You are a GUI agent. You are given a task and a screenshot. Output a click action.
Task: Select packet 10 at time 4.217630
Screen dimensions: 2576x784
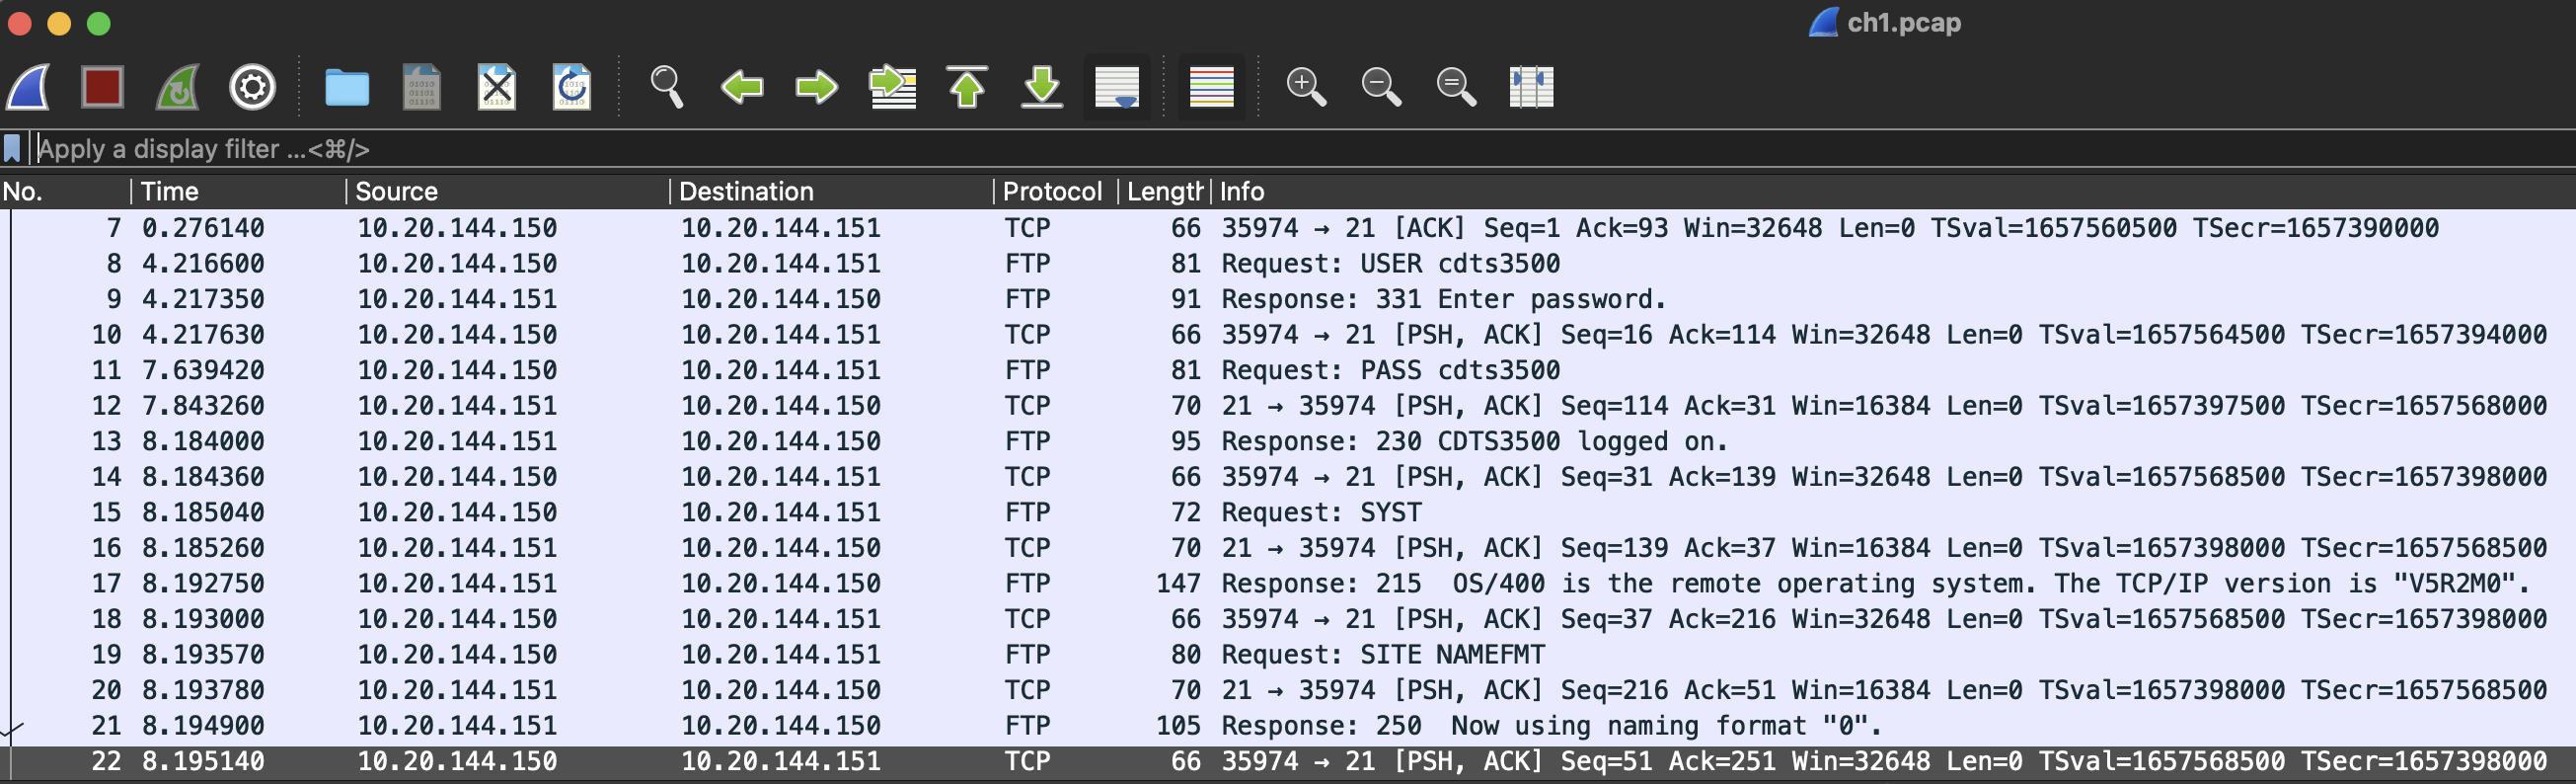(x=1288, y=335)
